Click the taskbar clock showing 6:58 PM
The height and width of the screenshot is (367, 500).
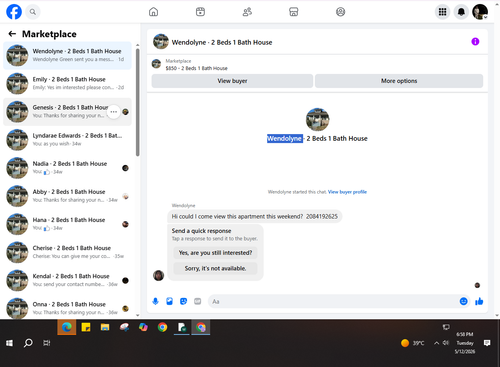465,343
